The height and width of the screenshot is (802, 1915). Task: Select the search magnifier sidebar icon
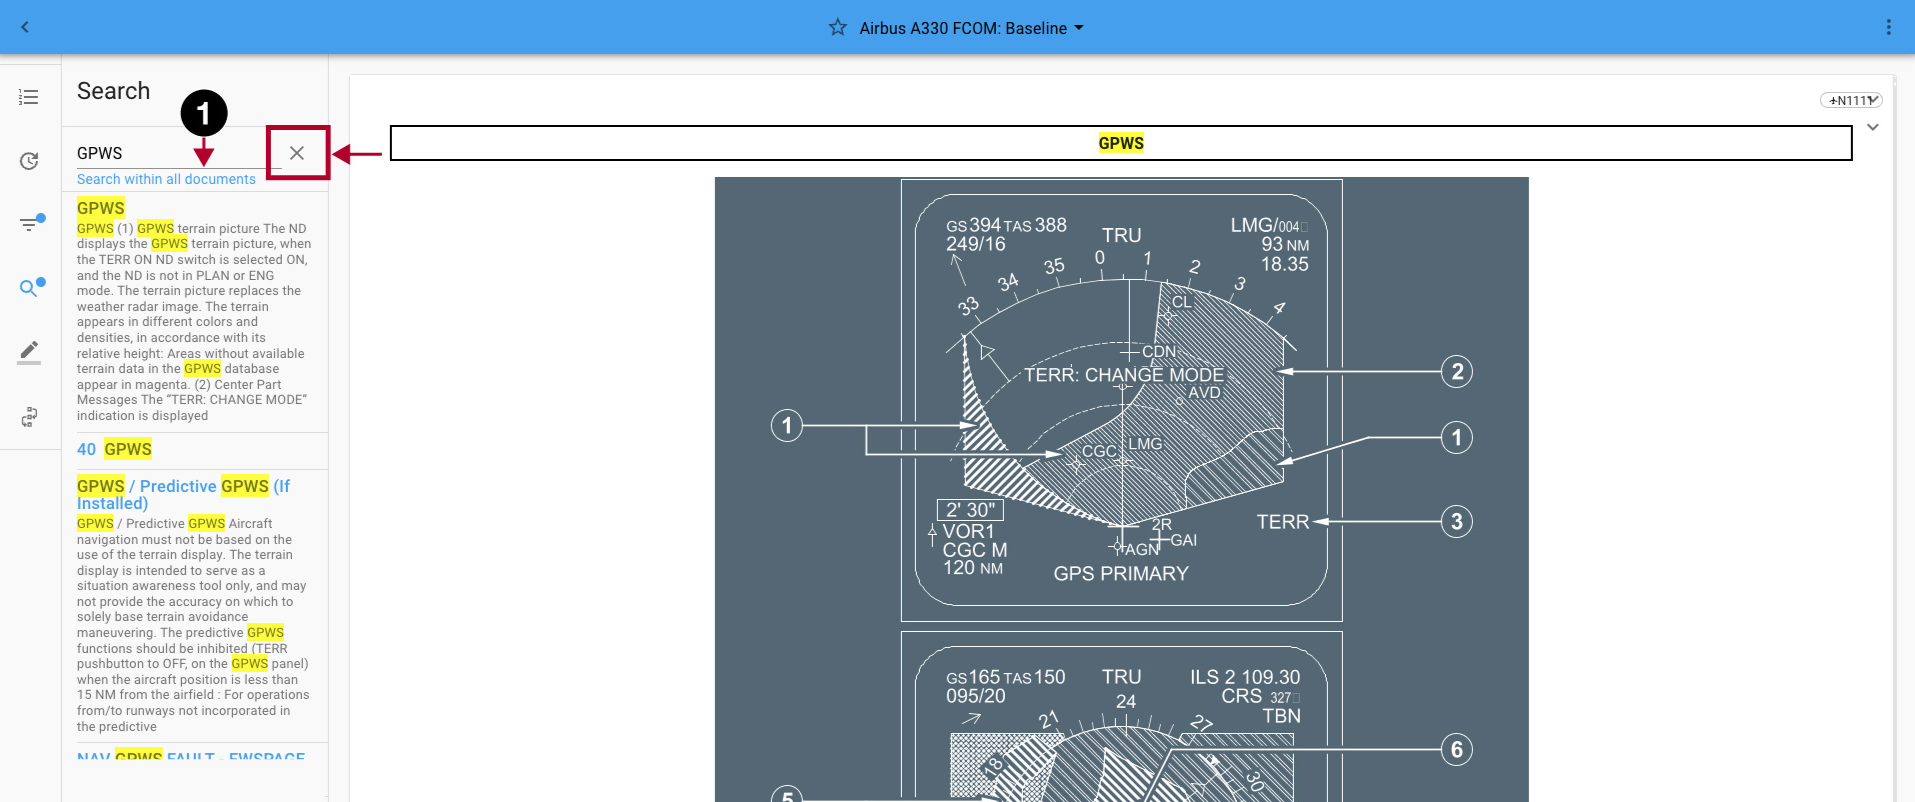pos(30,288)
